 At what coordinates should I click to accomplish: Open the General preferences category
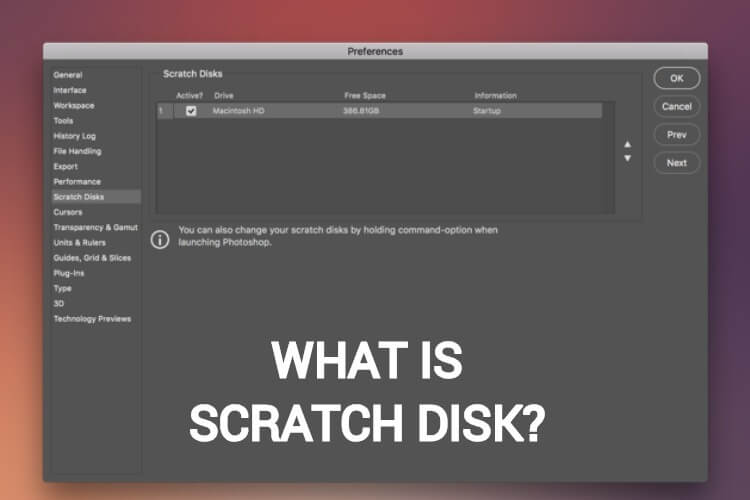pos(68,75)
